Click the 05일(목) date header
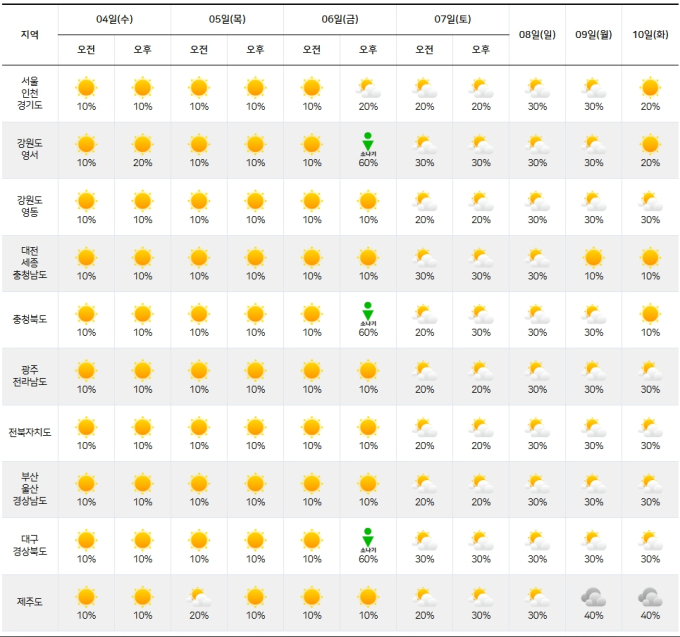This screenshot has width=680, height=637. pyautogui.click(x=227, y=19)
